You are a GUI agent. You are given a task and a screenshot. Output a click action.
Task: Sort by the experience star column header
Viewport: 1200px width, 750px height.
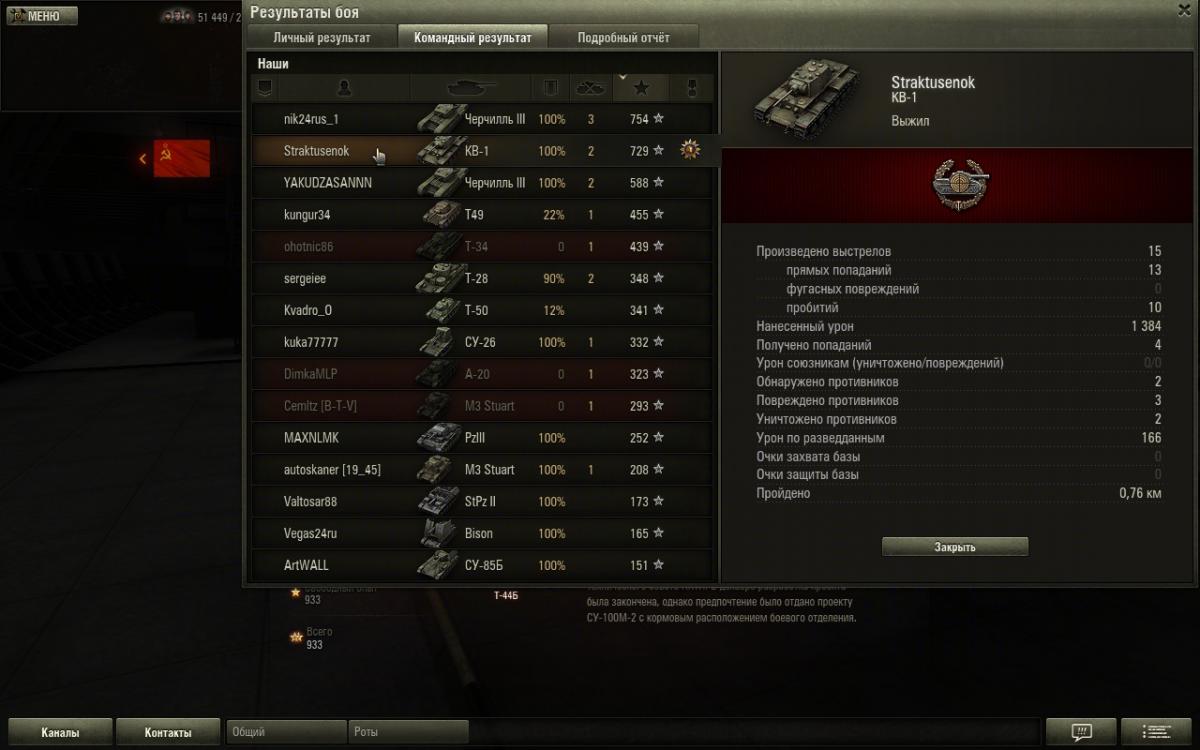pos(640,88)
